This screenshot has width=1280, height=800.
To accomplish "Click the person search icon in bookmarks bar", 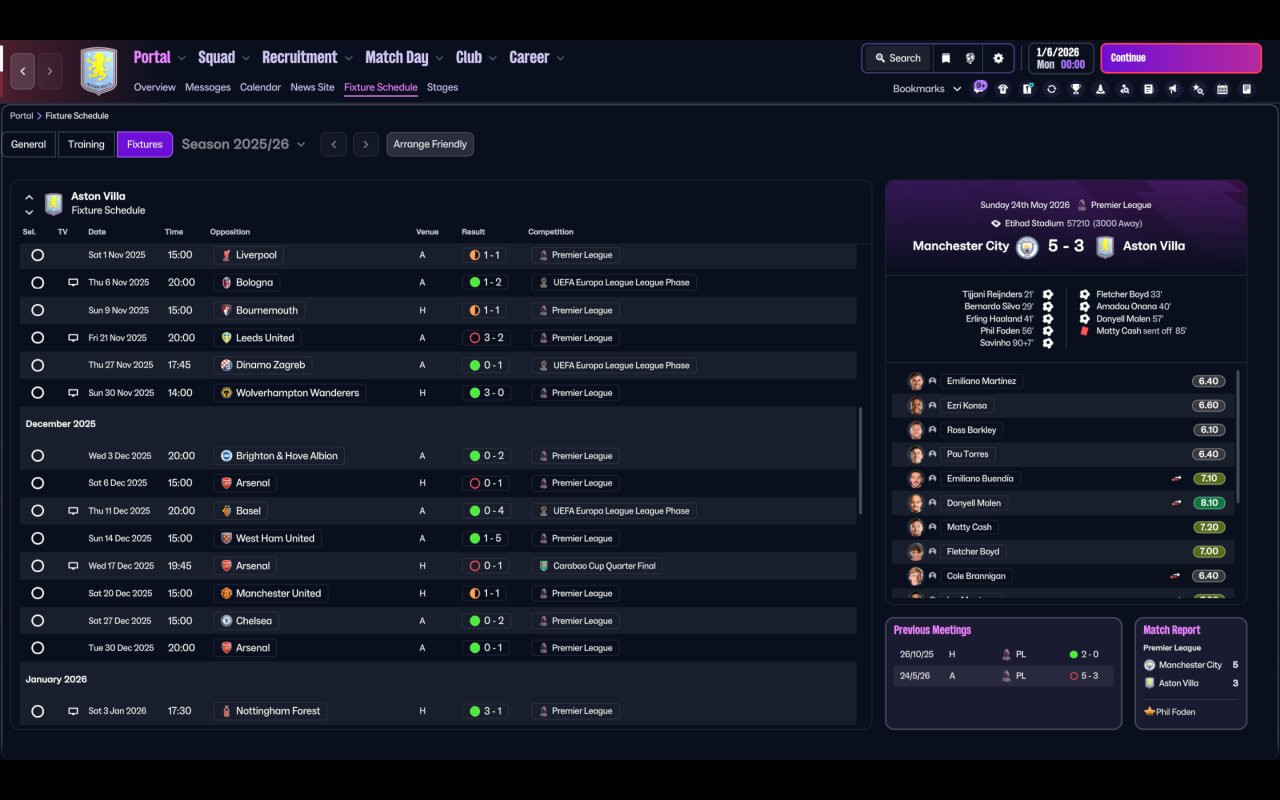I will [x=1124, y=89].
